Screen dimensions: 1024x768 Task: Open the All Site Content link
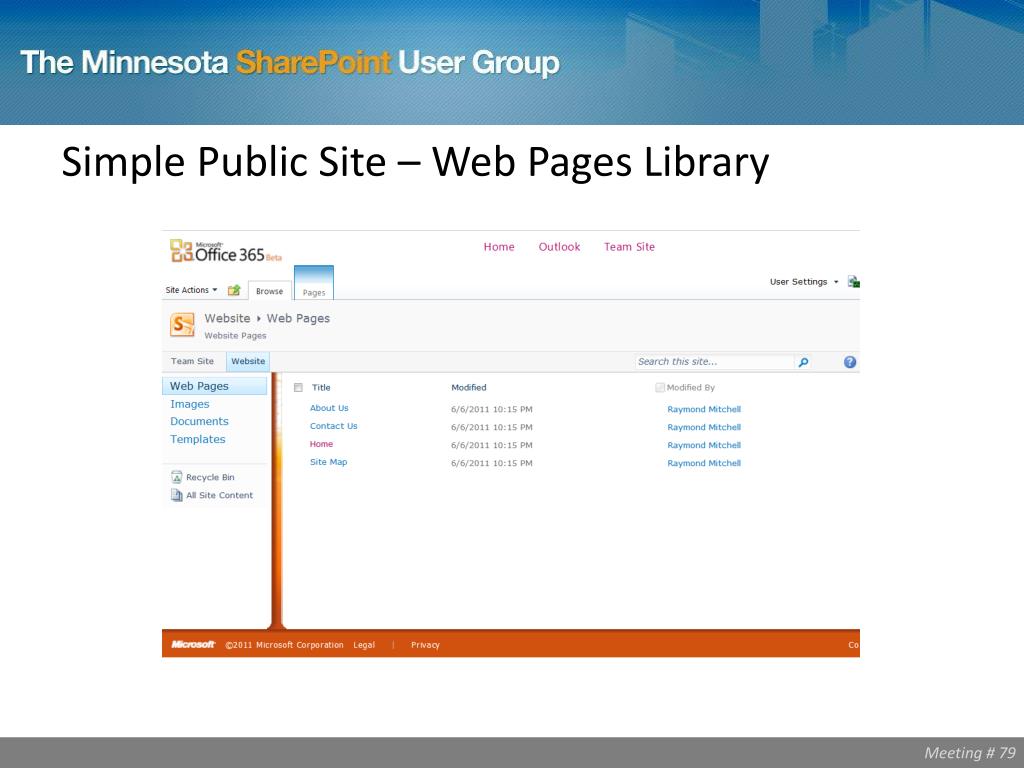219,495
